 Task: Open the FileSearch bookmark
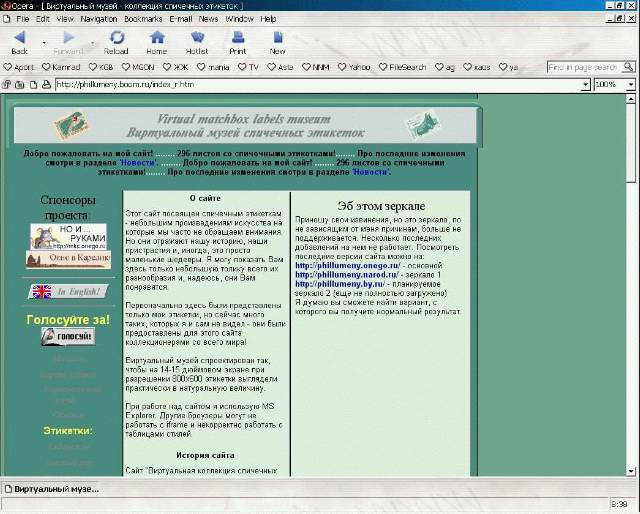point(402,67)
